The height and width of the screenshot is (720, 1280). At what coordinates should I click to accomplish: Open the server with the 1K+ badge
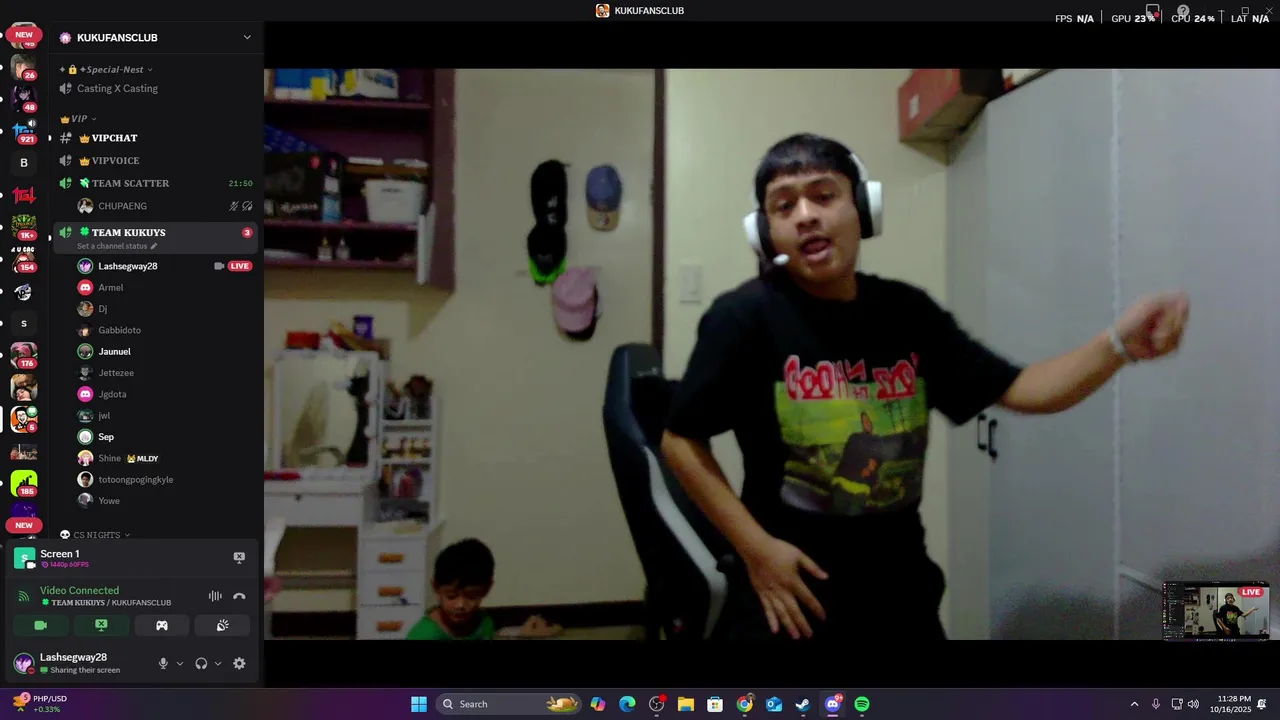[24, 227]
